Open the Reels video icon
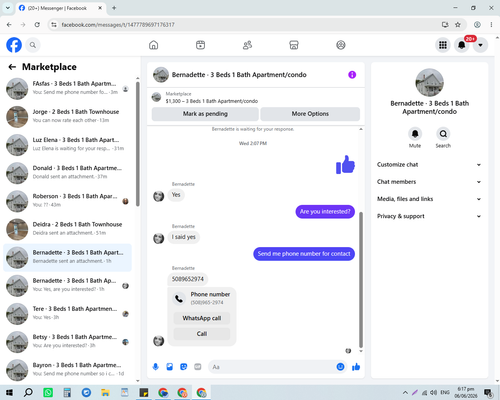The image size is (500, 400). click(x=200, y=45)
